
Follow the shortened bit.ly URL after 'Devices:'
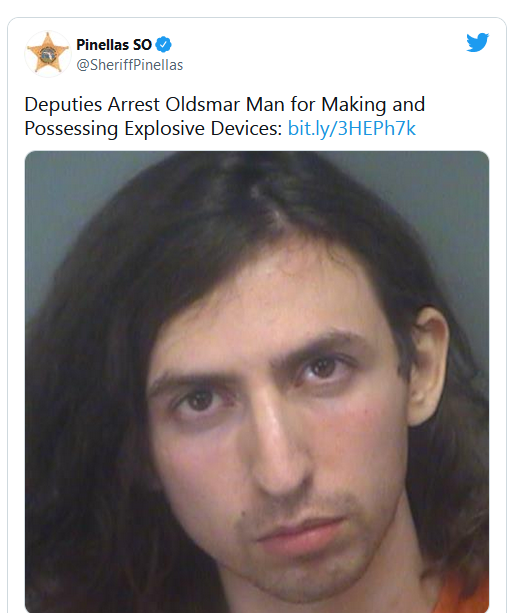click(x=351, y=128)
